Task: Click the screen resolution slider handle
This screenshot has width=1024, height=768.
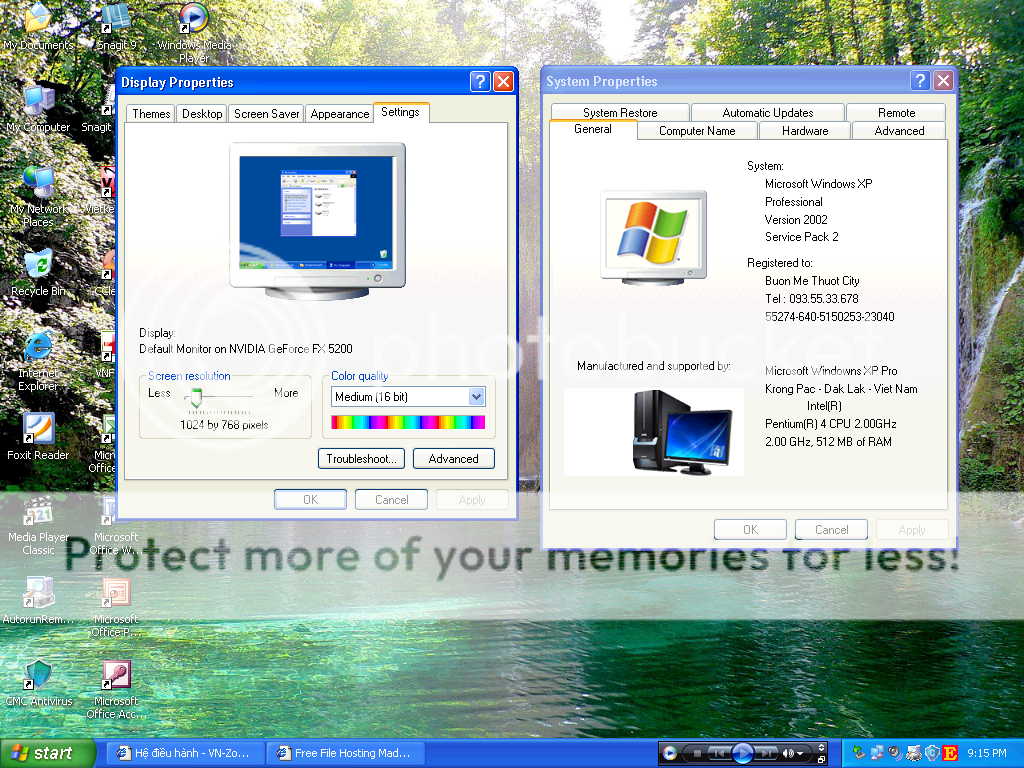Action: tap(195, 396)
